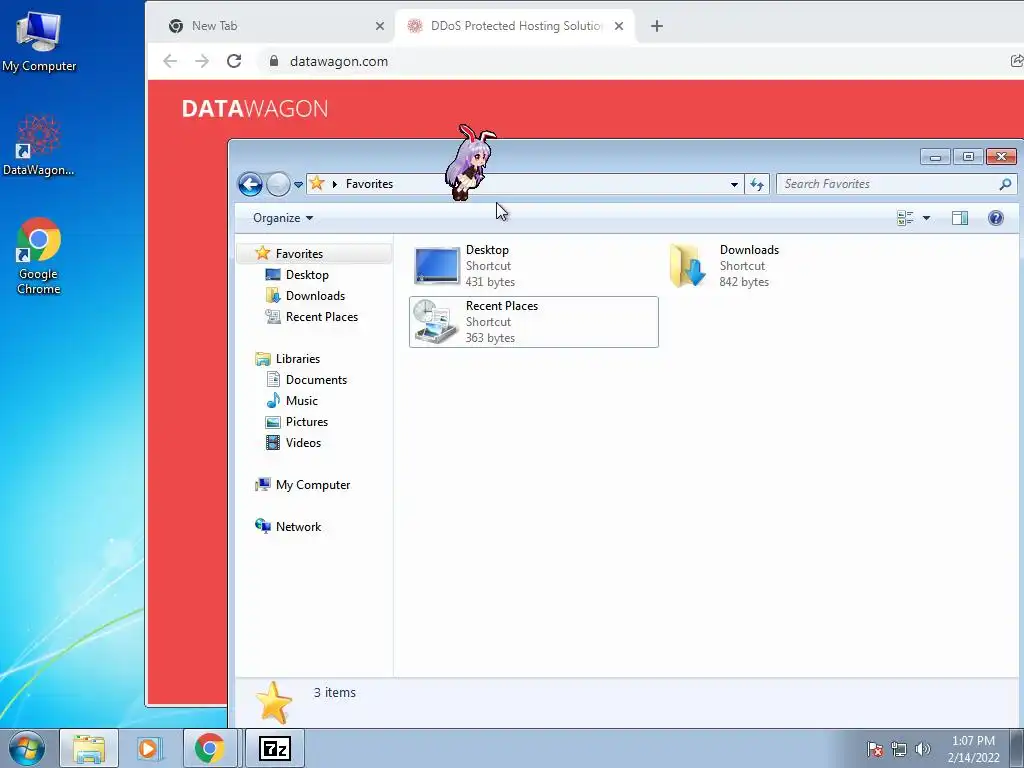The image size is (1024, 768).
Task: Close the New Tab tab
Action: coord(379,26)
